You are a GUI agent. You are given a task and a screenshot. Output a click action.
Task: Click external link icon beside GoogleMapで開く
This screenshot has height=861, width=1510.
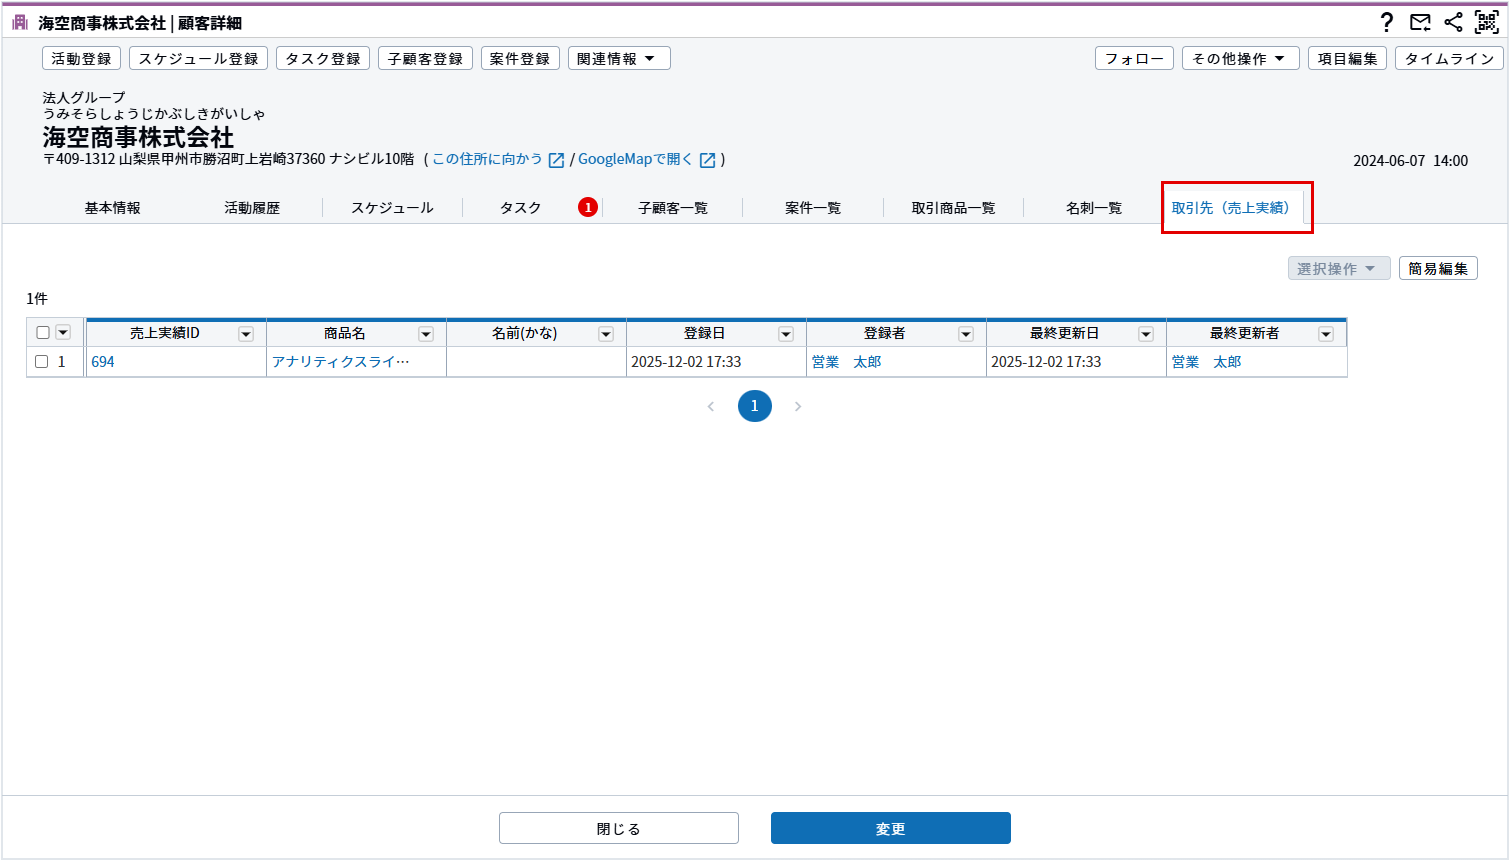tap(708, 160)
